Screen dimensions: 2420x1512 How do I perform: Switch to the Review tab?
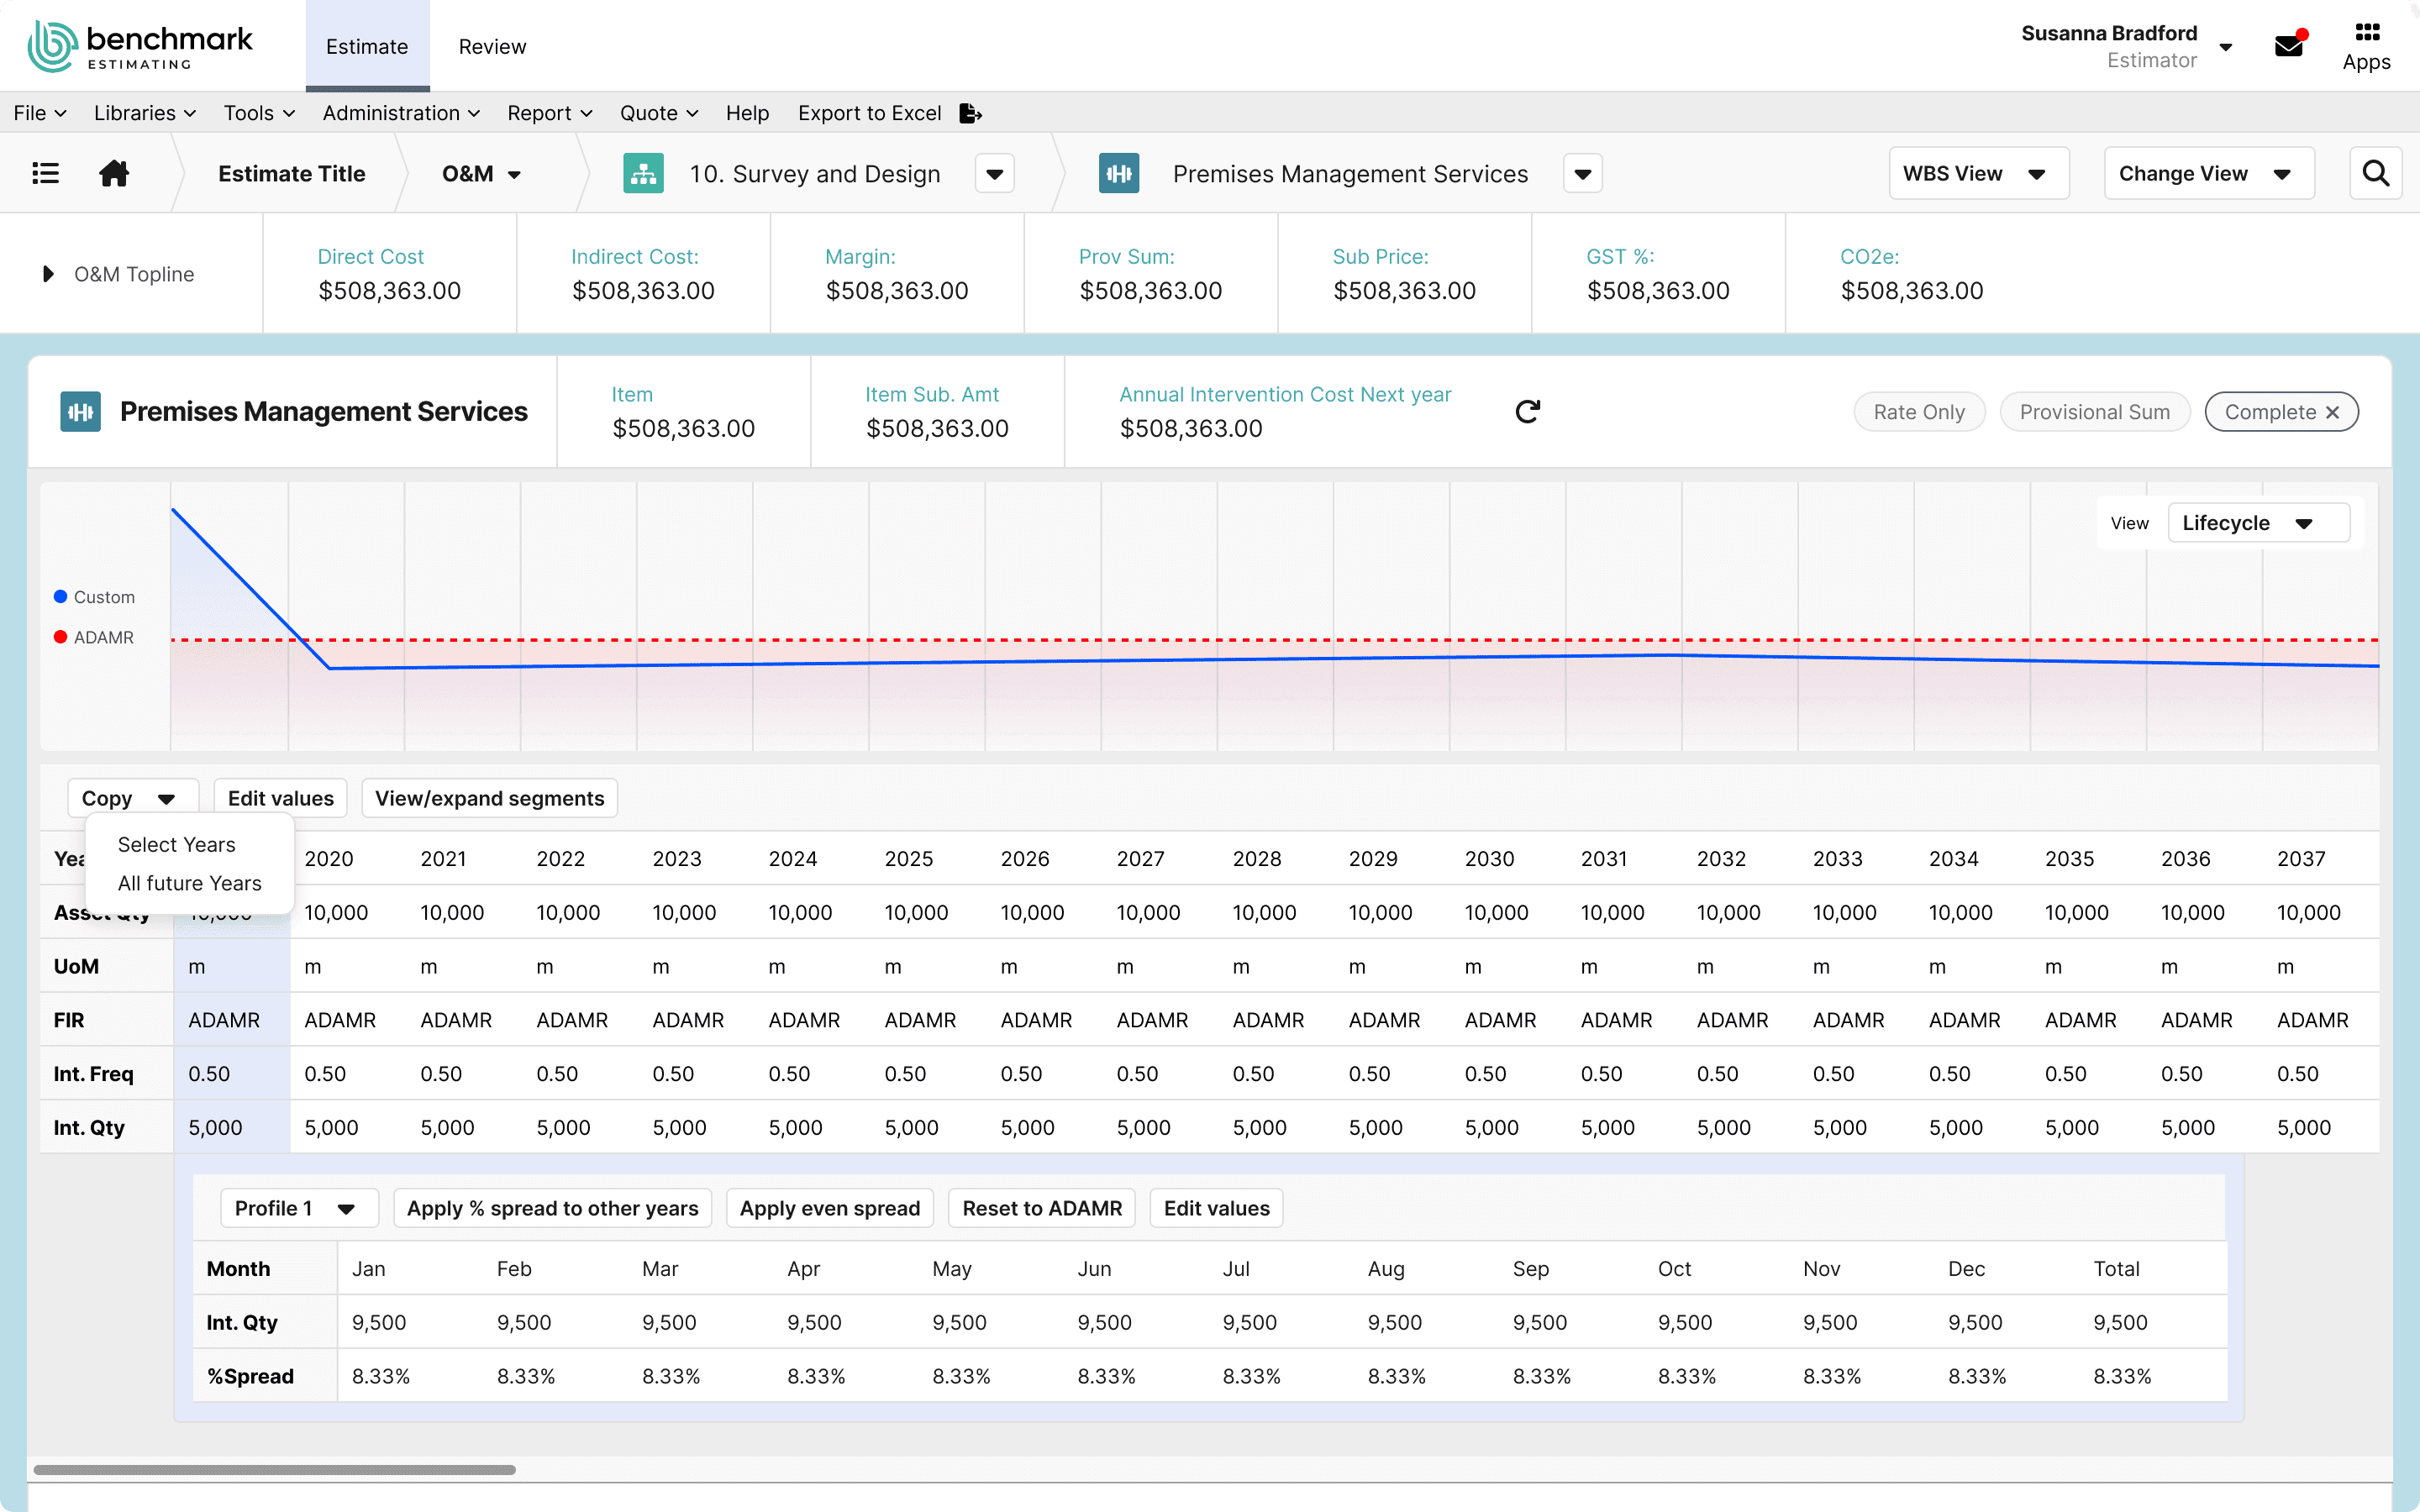(x=492, y=47)
